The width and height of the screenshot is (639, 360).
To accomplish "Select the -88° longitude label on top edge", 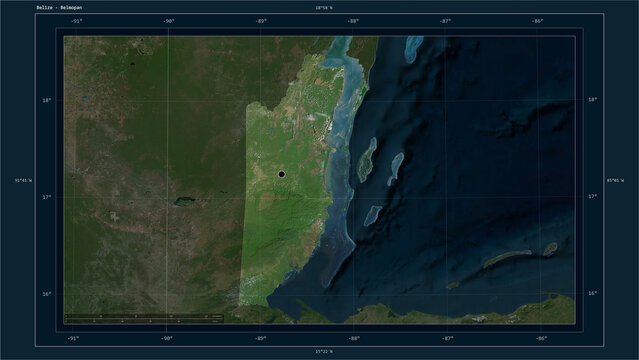I will tap(353, 21).
